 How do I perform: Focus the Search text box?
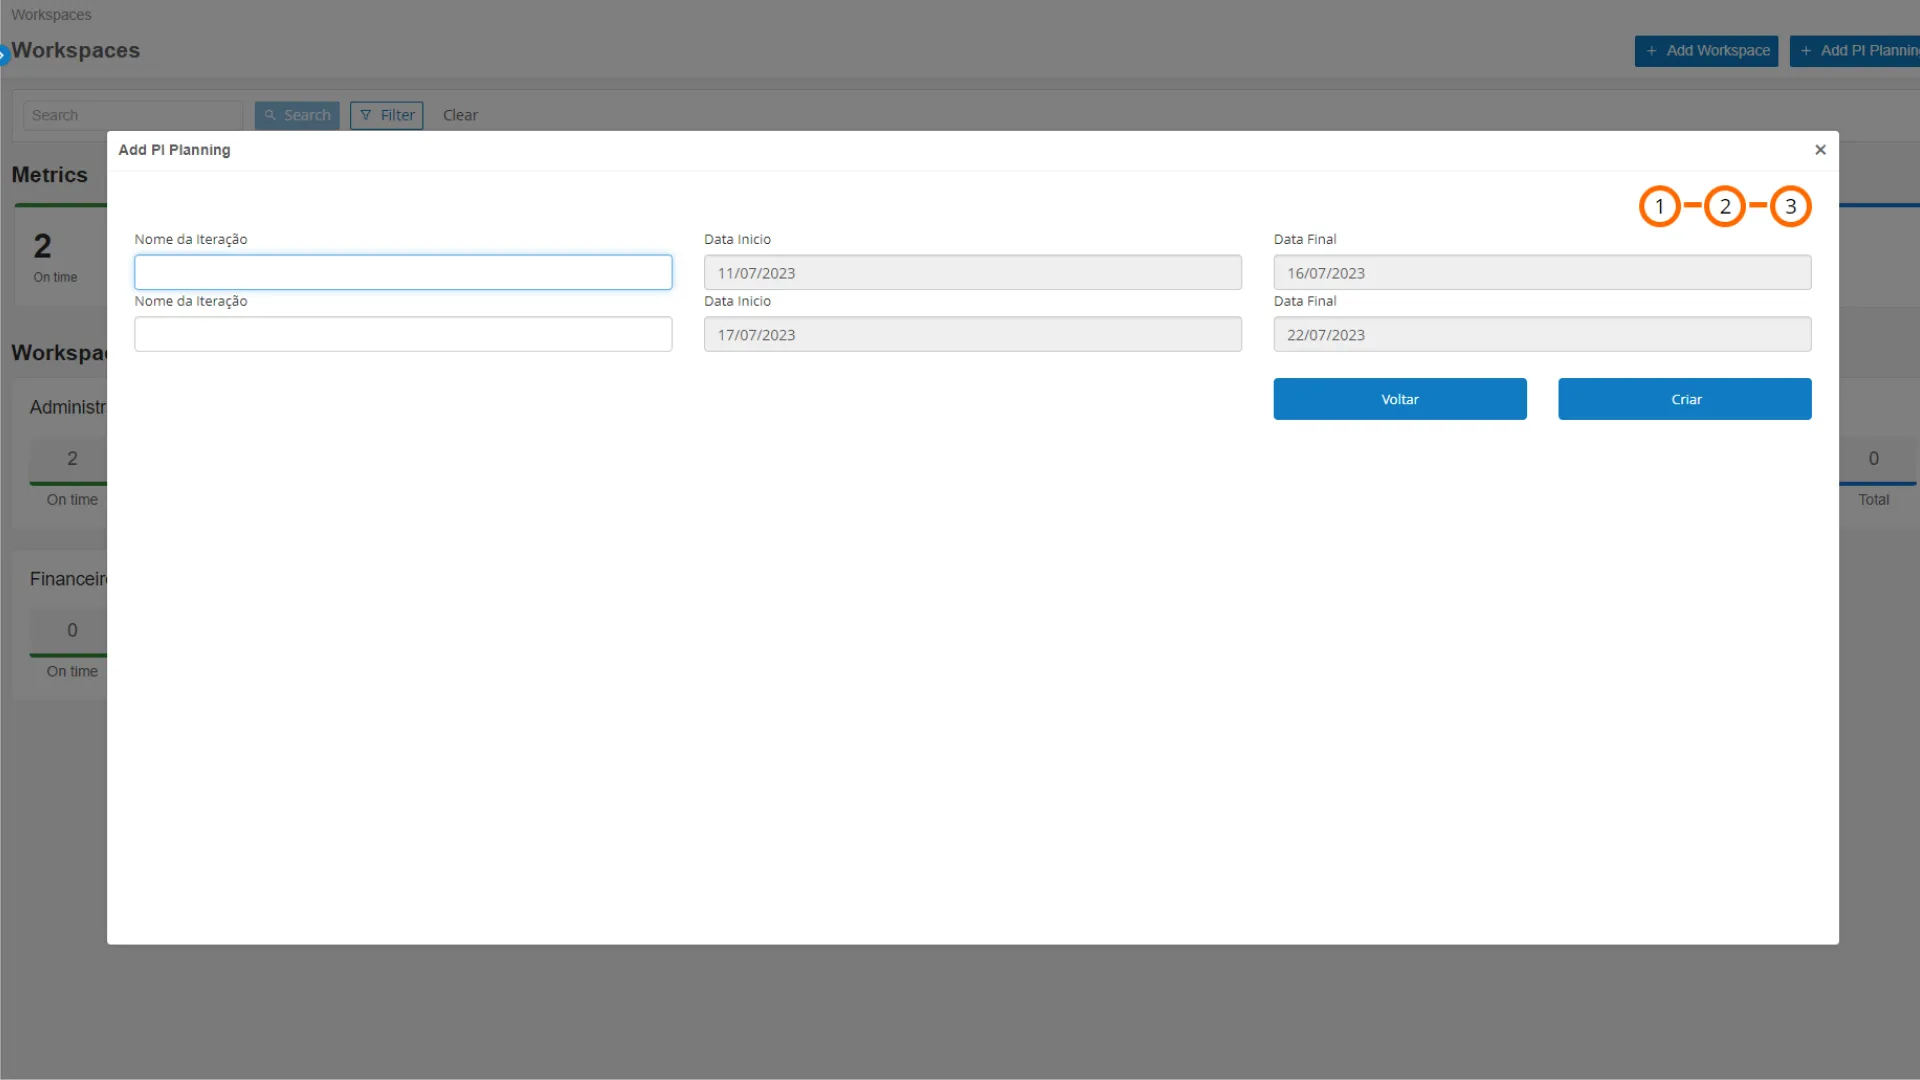[x=133, y=115]
